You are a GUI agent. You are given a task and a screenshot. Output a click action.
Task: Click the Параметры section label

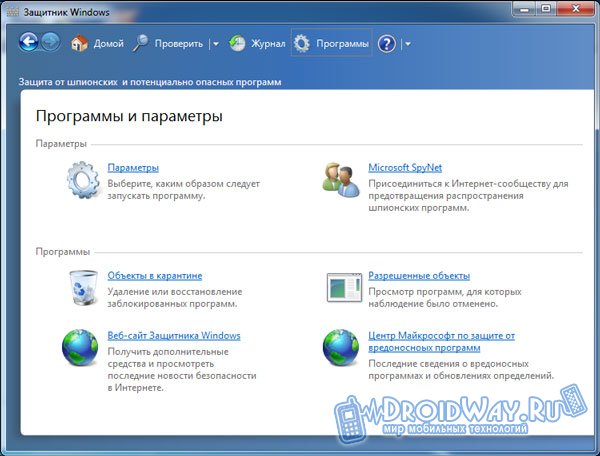[61, 144]
